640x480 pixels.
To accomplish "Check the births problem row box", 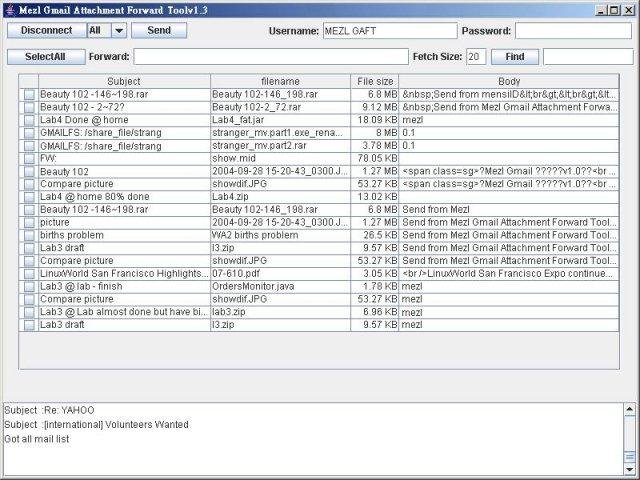I will 29,236.
